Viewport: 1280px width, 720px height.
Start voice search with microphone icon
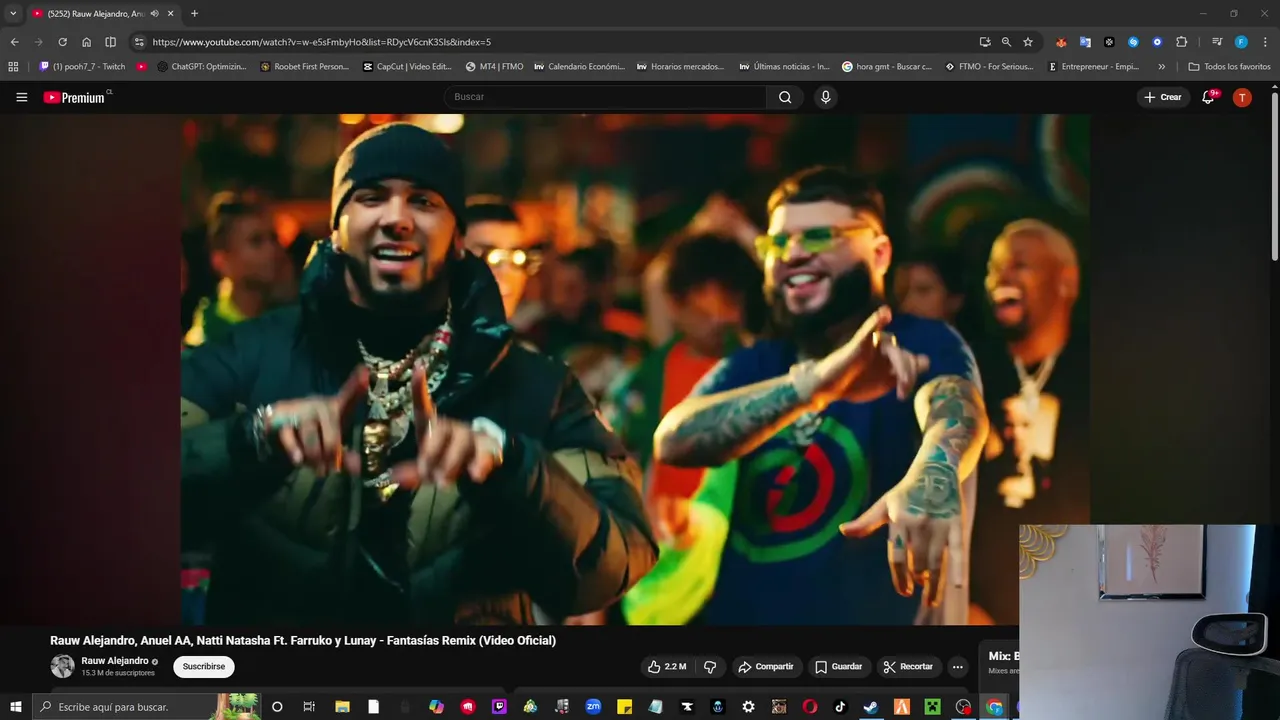pyautogui.click(x=825, y=97)
